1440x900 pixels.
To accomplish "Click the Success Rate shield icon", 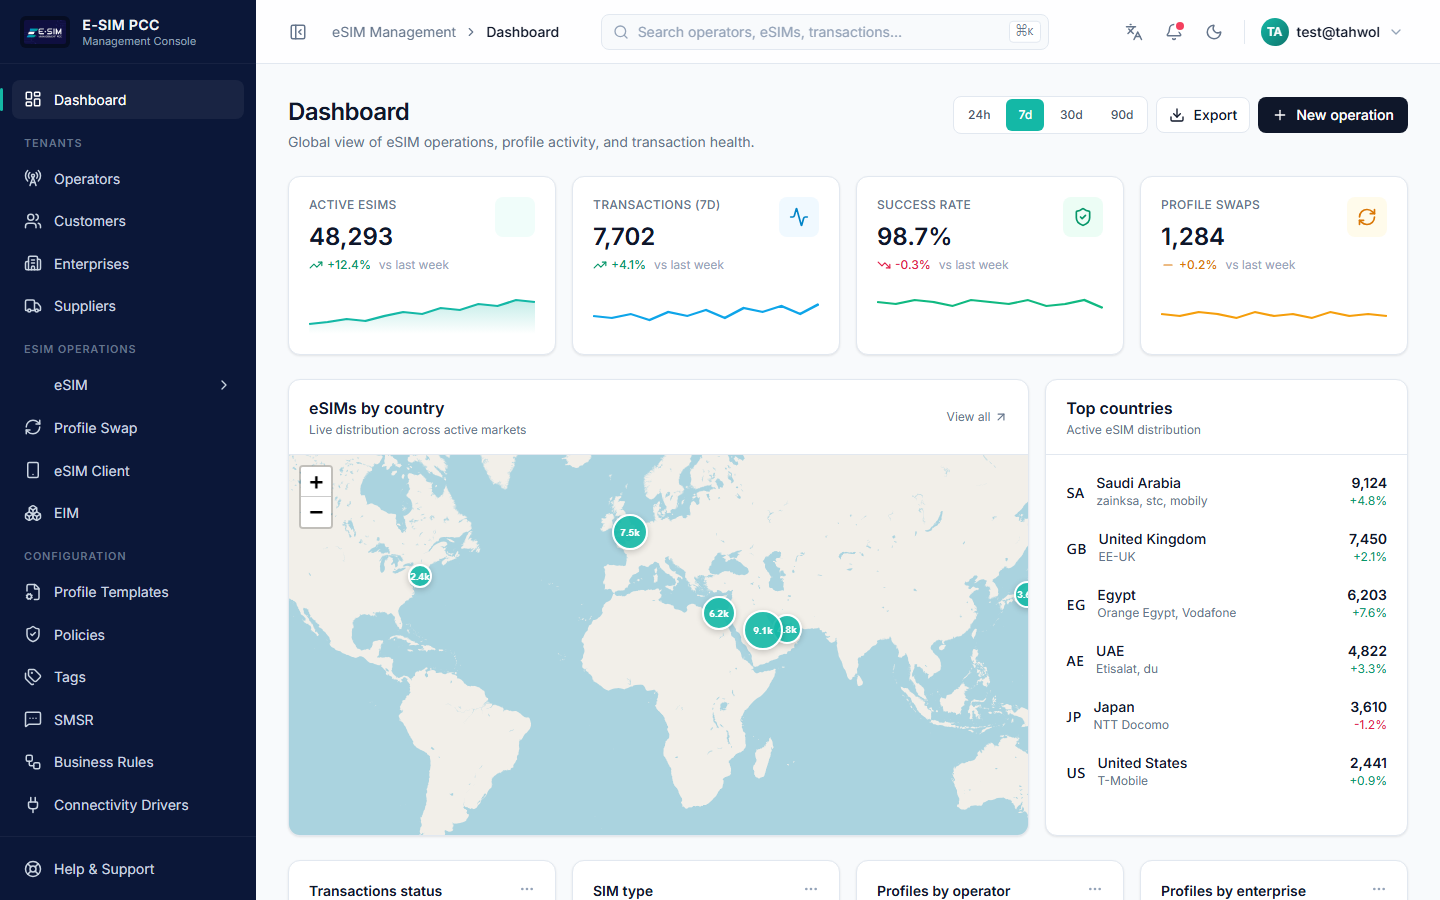I will tap(1082, 217).
